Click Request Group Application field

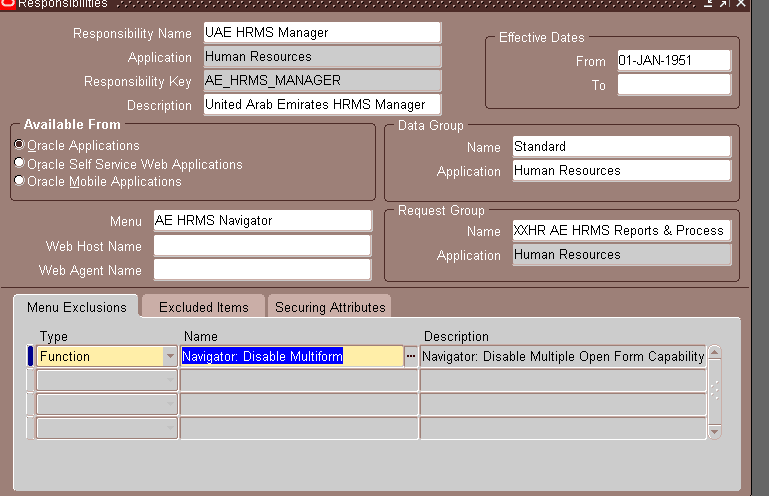[621, 255]
